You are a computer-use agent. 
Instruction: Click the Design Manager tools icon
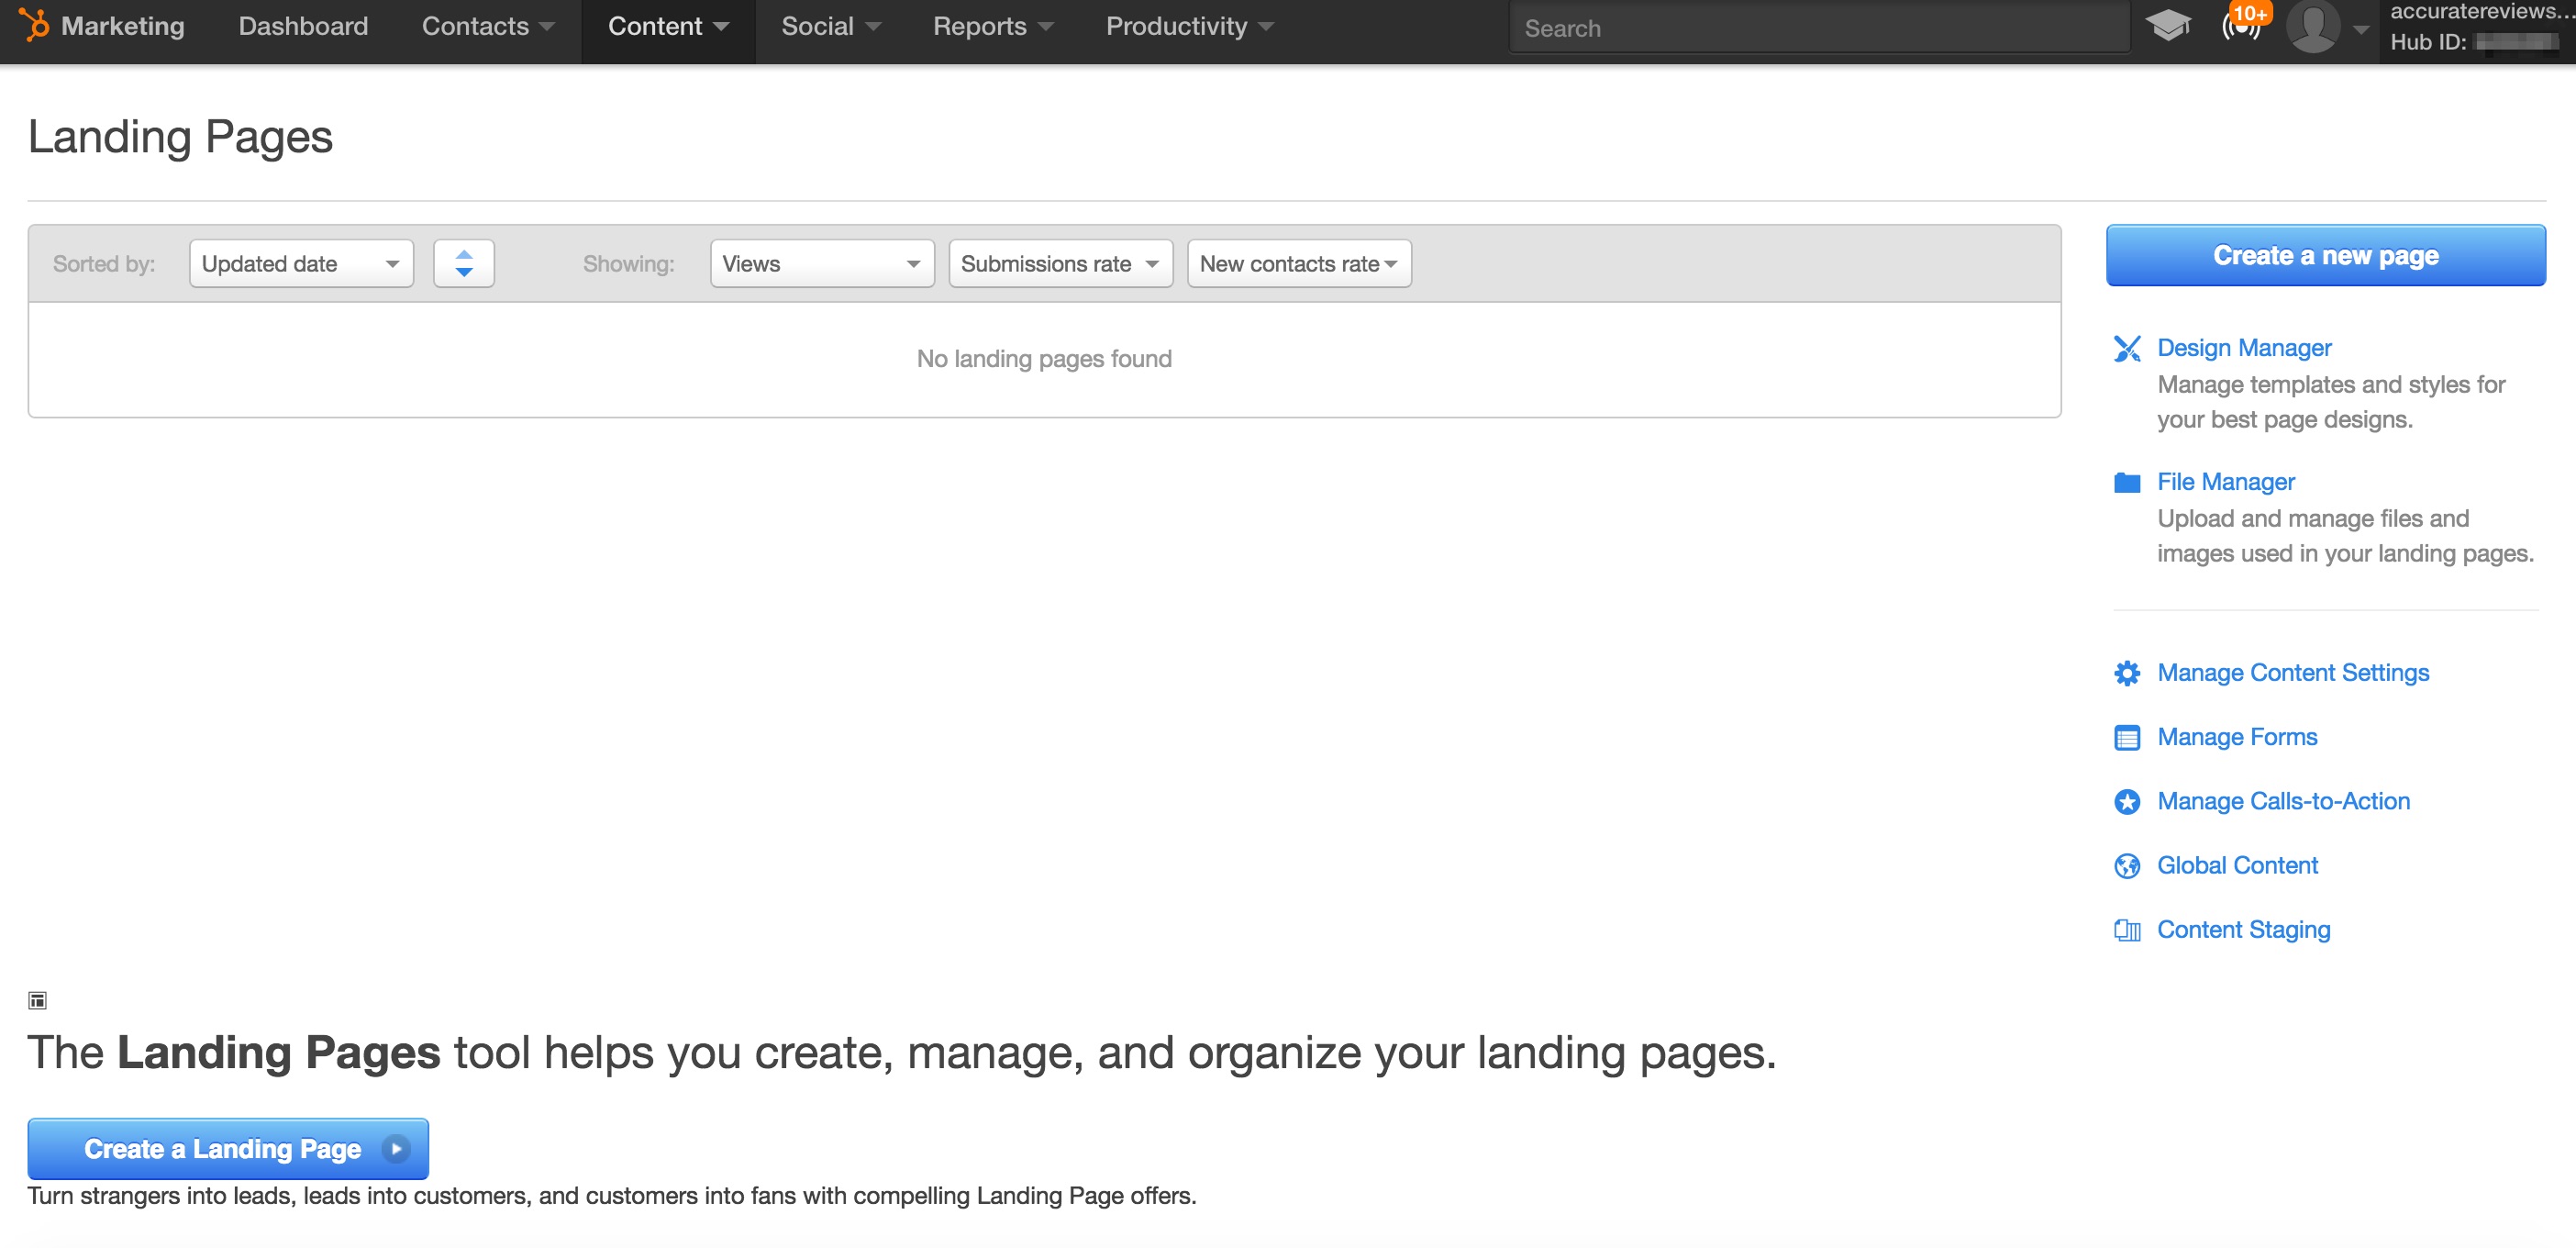pos(2127,348)
